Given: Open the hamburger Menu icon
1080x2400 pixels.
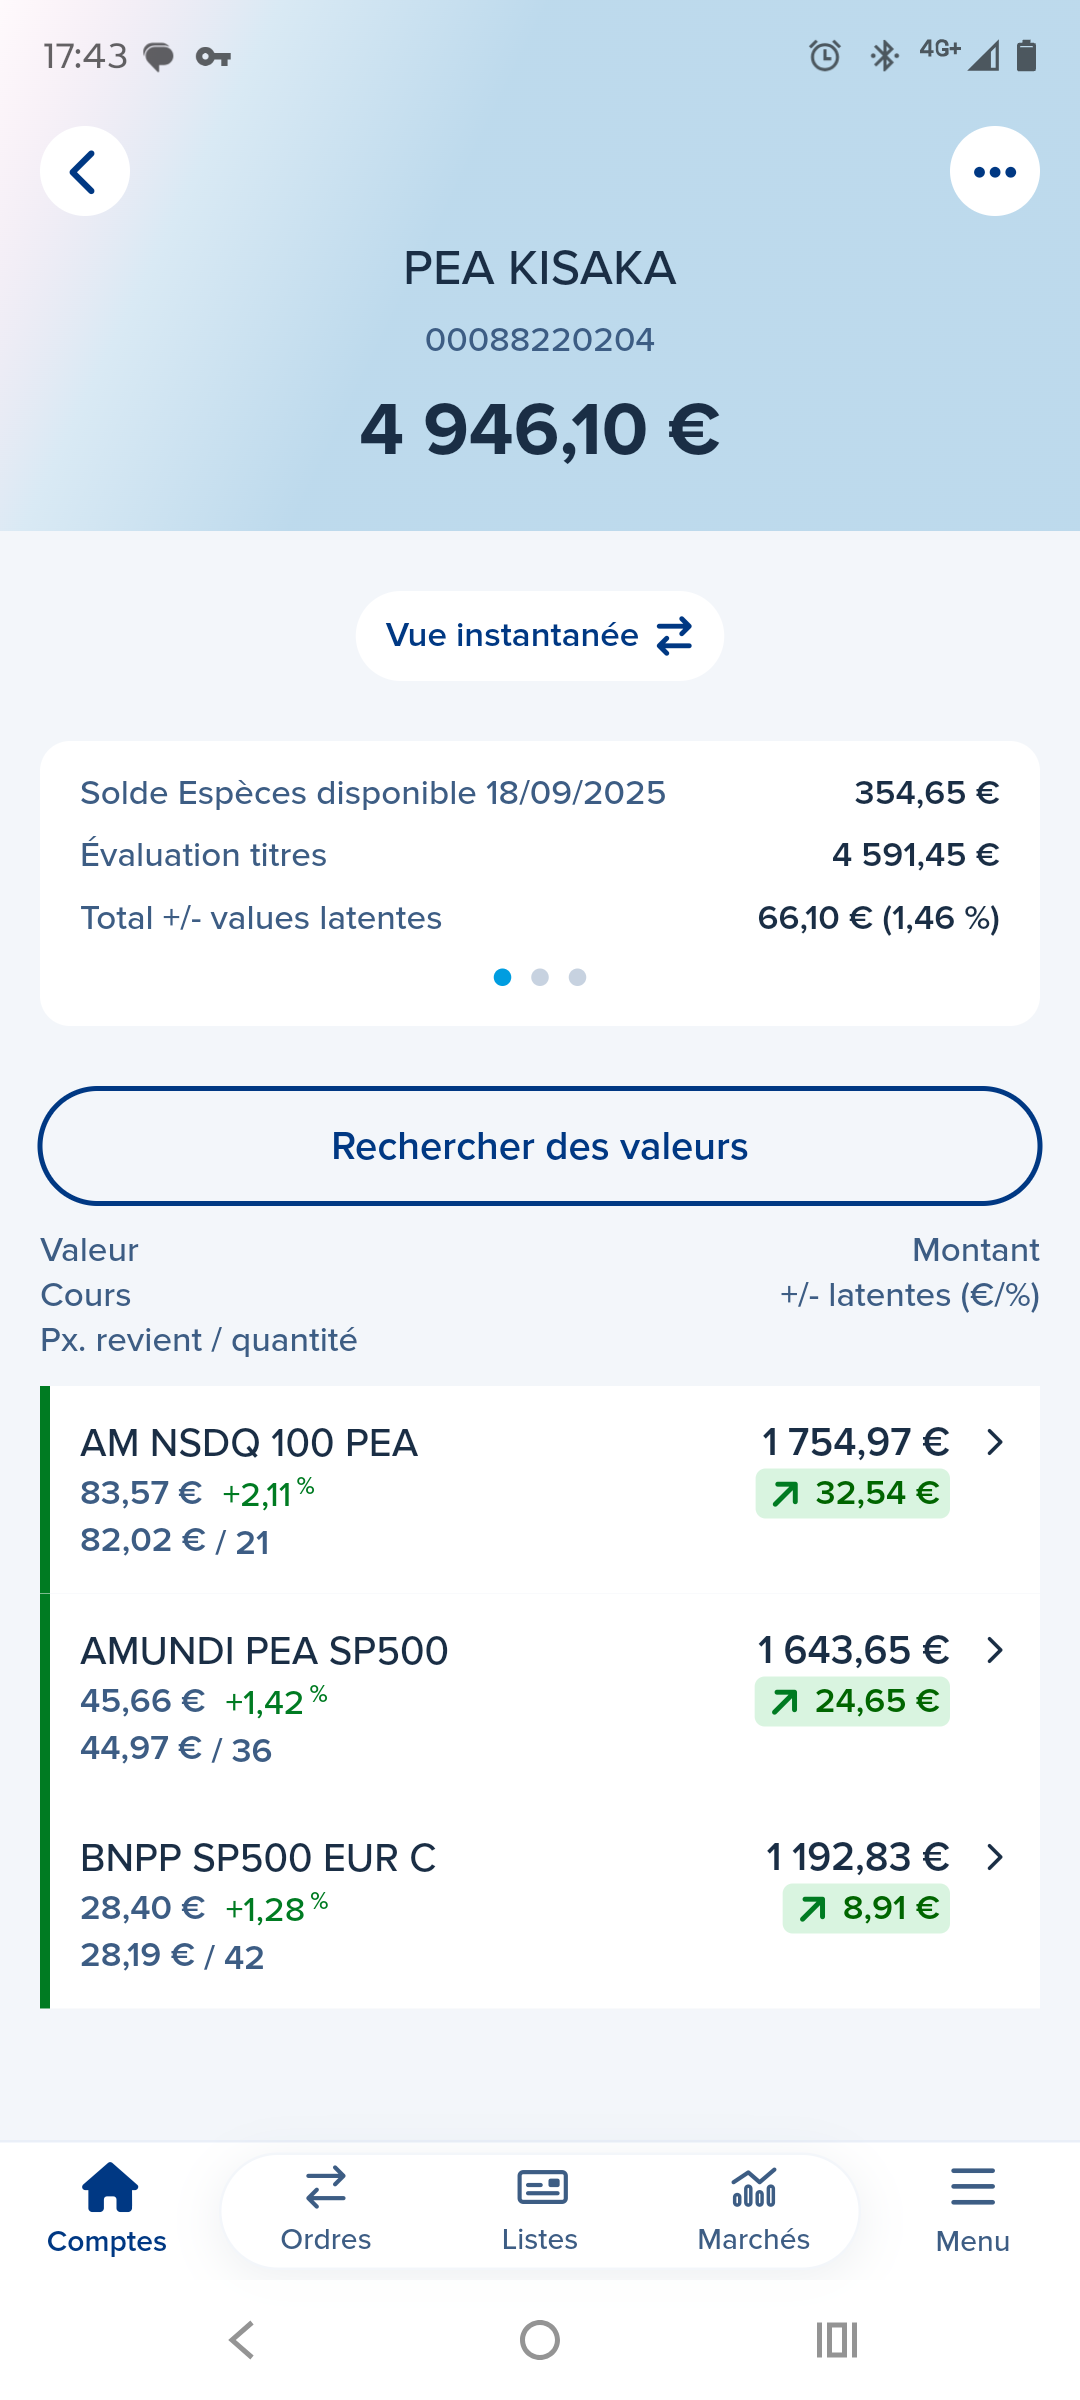Looking at the screenshot, I should [x=972, y=2187].
